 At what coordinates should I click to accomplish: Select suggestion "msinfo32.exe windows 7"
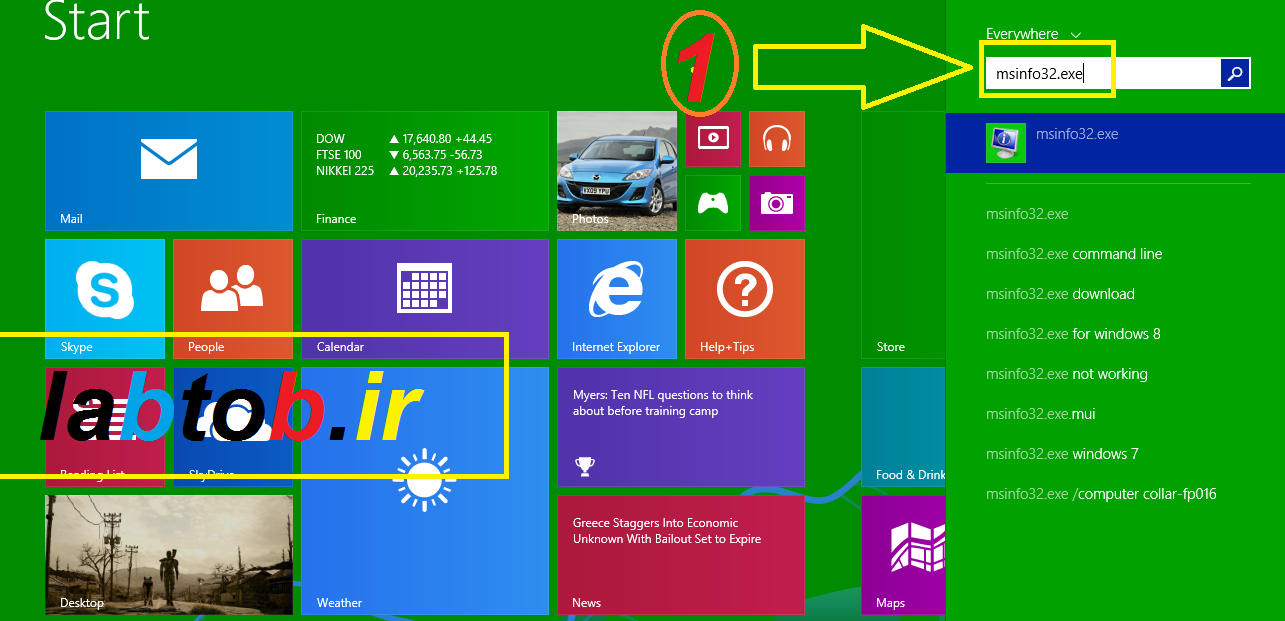pyautogui.click(x=1062, y=454)
